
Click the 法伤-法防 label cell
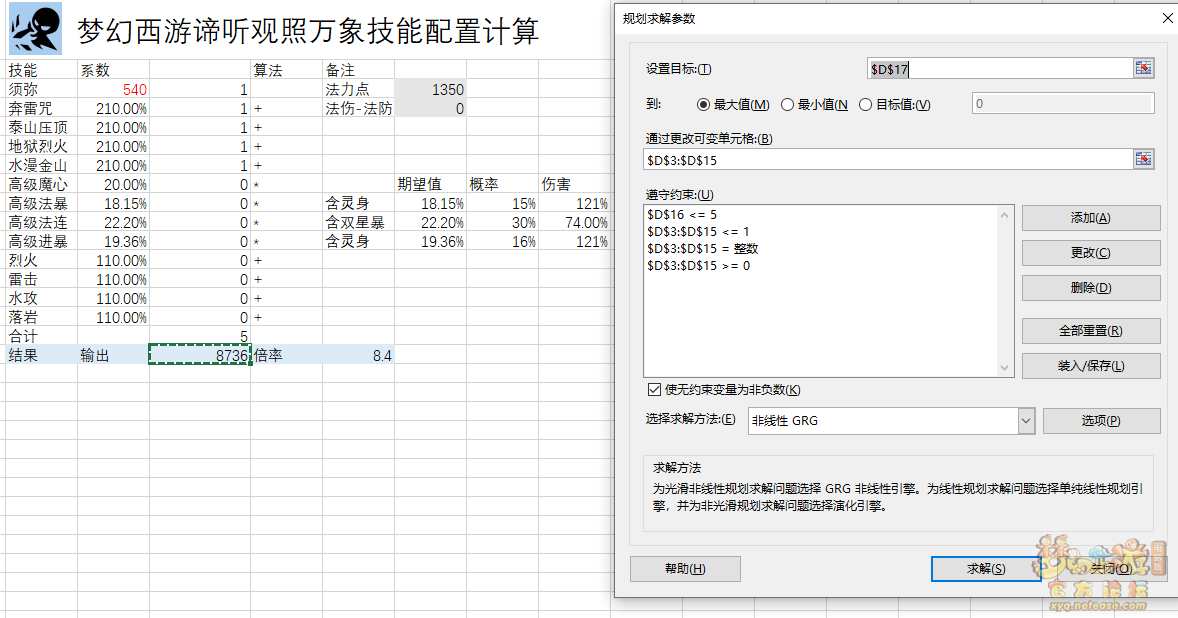pyautogui.click(x=358, y=108)
